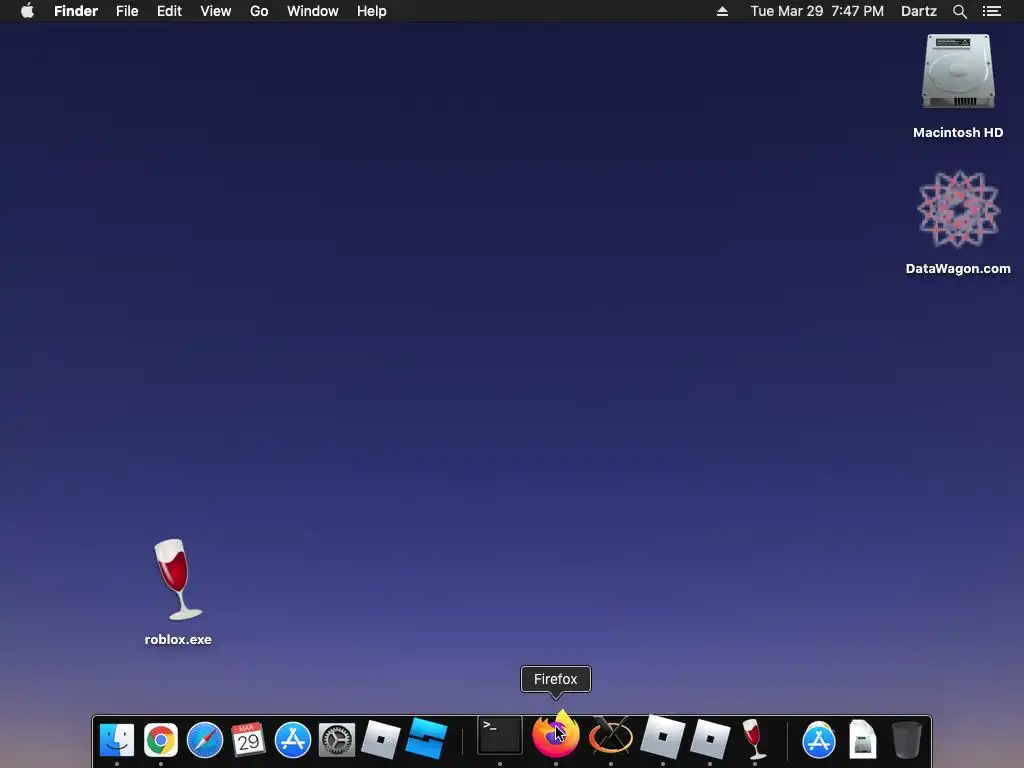Open the Go menu
This screenshot has width=1024, height=768.
click(x=259, y=11)
